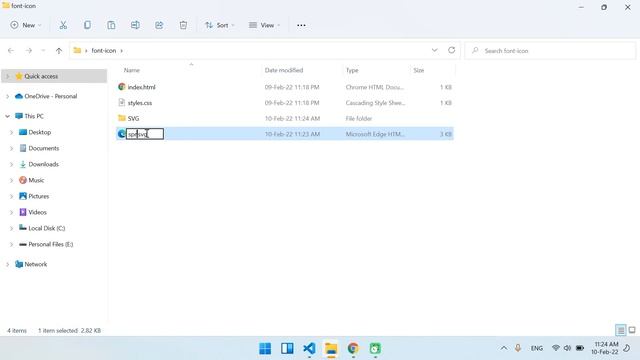Click the microphone tray icon
This screenshot has width=640, height=360.
(x=518, y=348)
